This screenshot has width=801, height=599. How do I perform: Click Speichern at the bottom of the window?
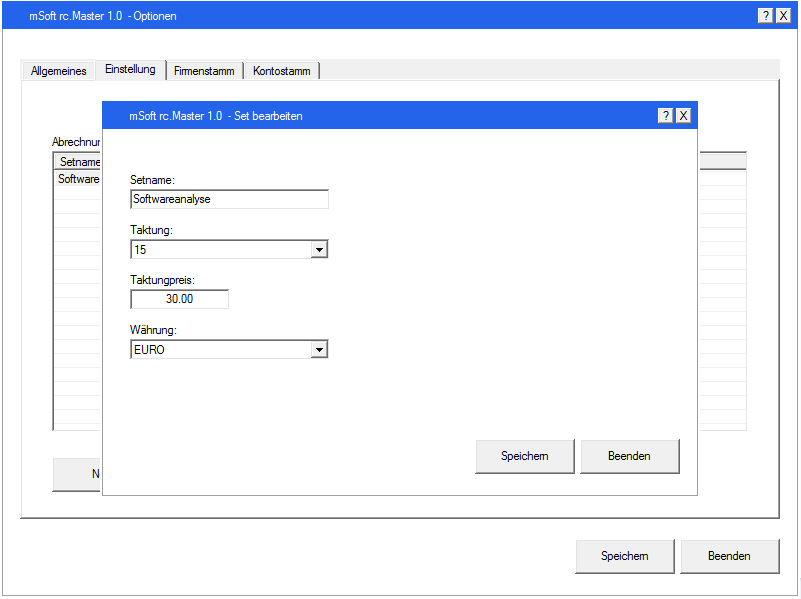coord(624,556)
